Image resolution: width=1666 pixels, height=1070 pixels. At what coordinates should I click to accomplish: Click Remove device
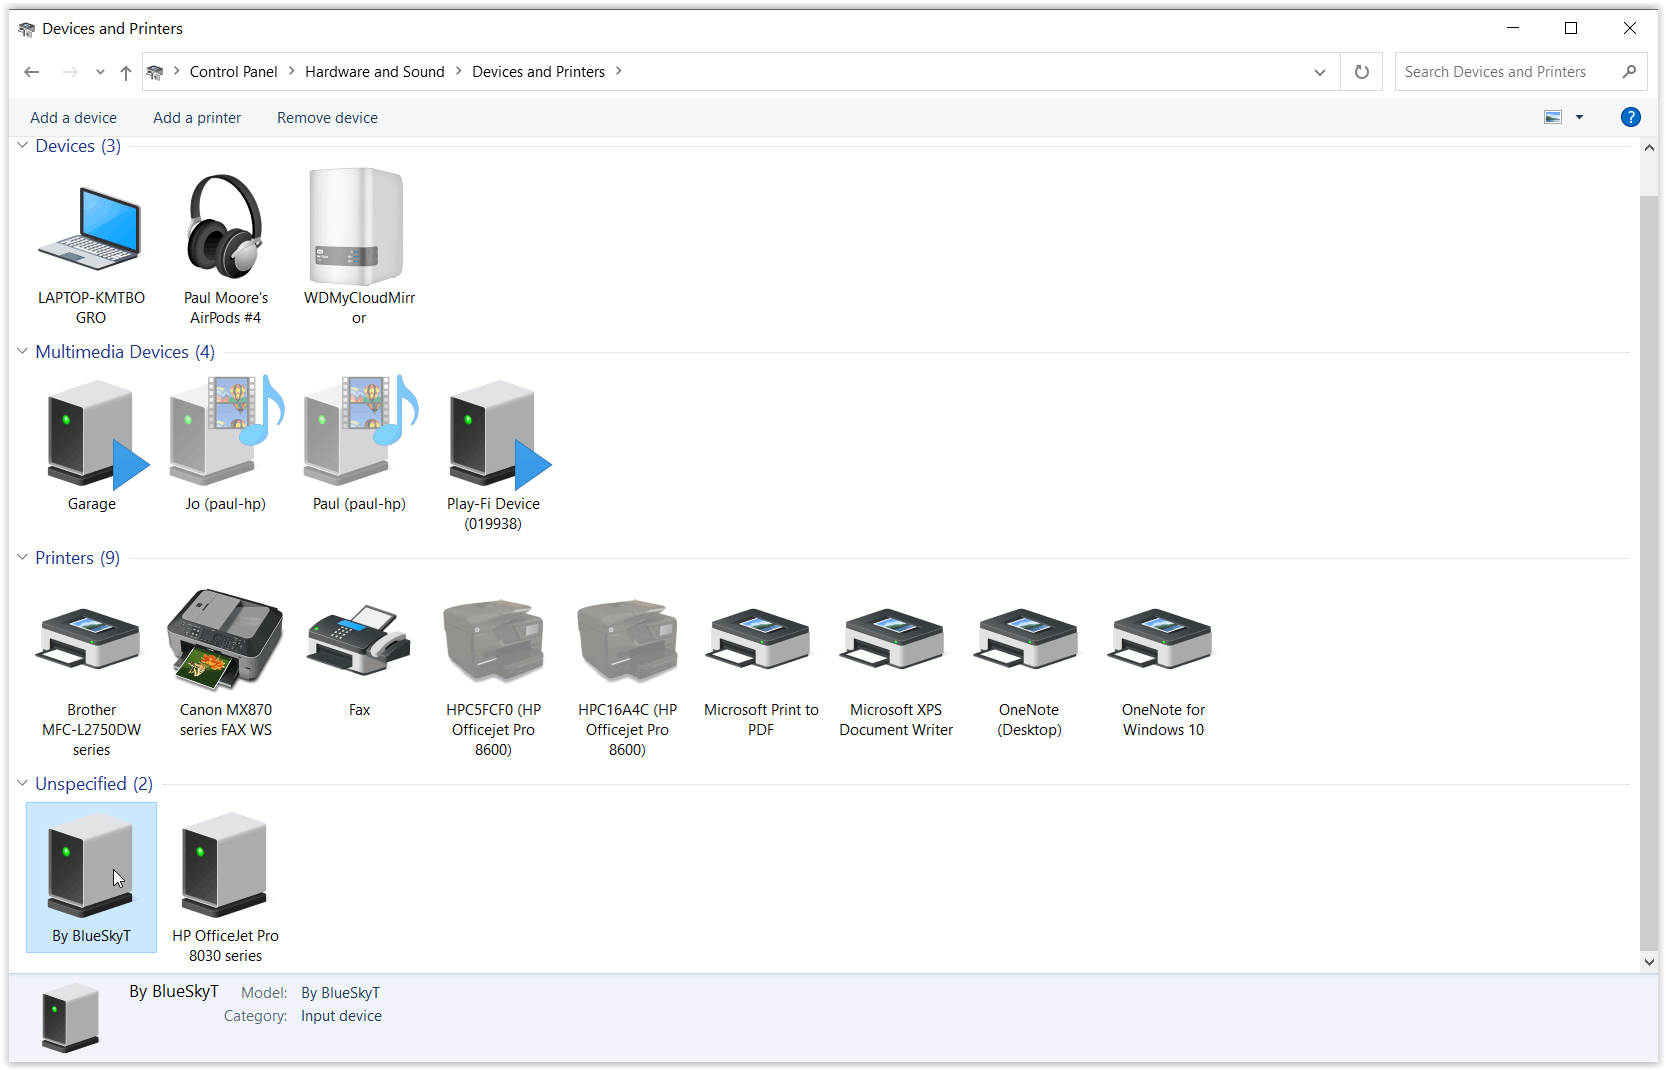coord(327,118)
